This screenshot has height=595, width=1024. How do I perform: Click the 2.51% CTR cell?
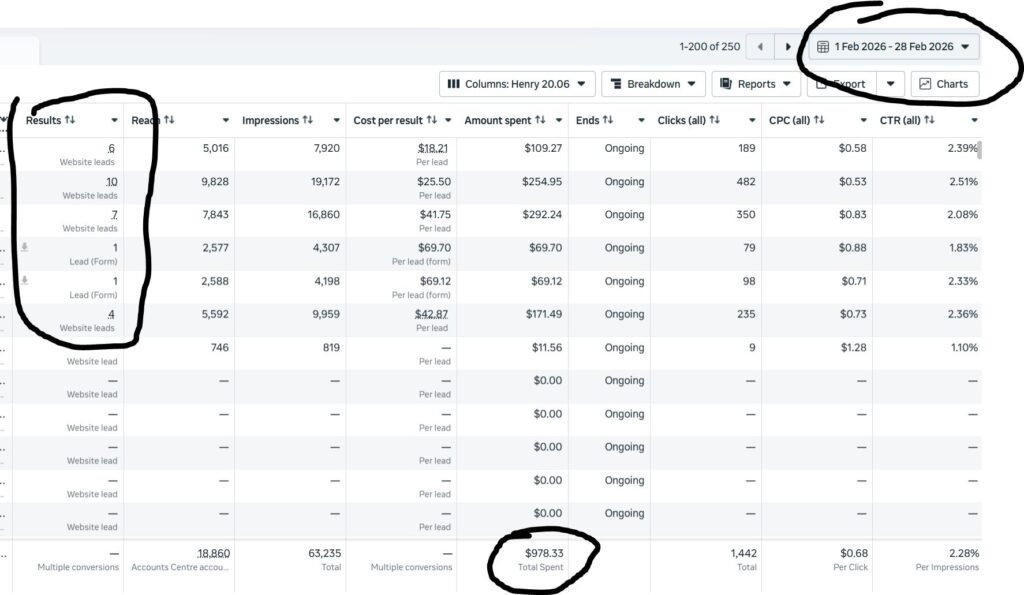pos(963,182)
